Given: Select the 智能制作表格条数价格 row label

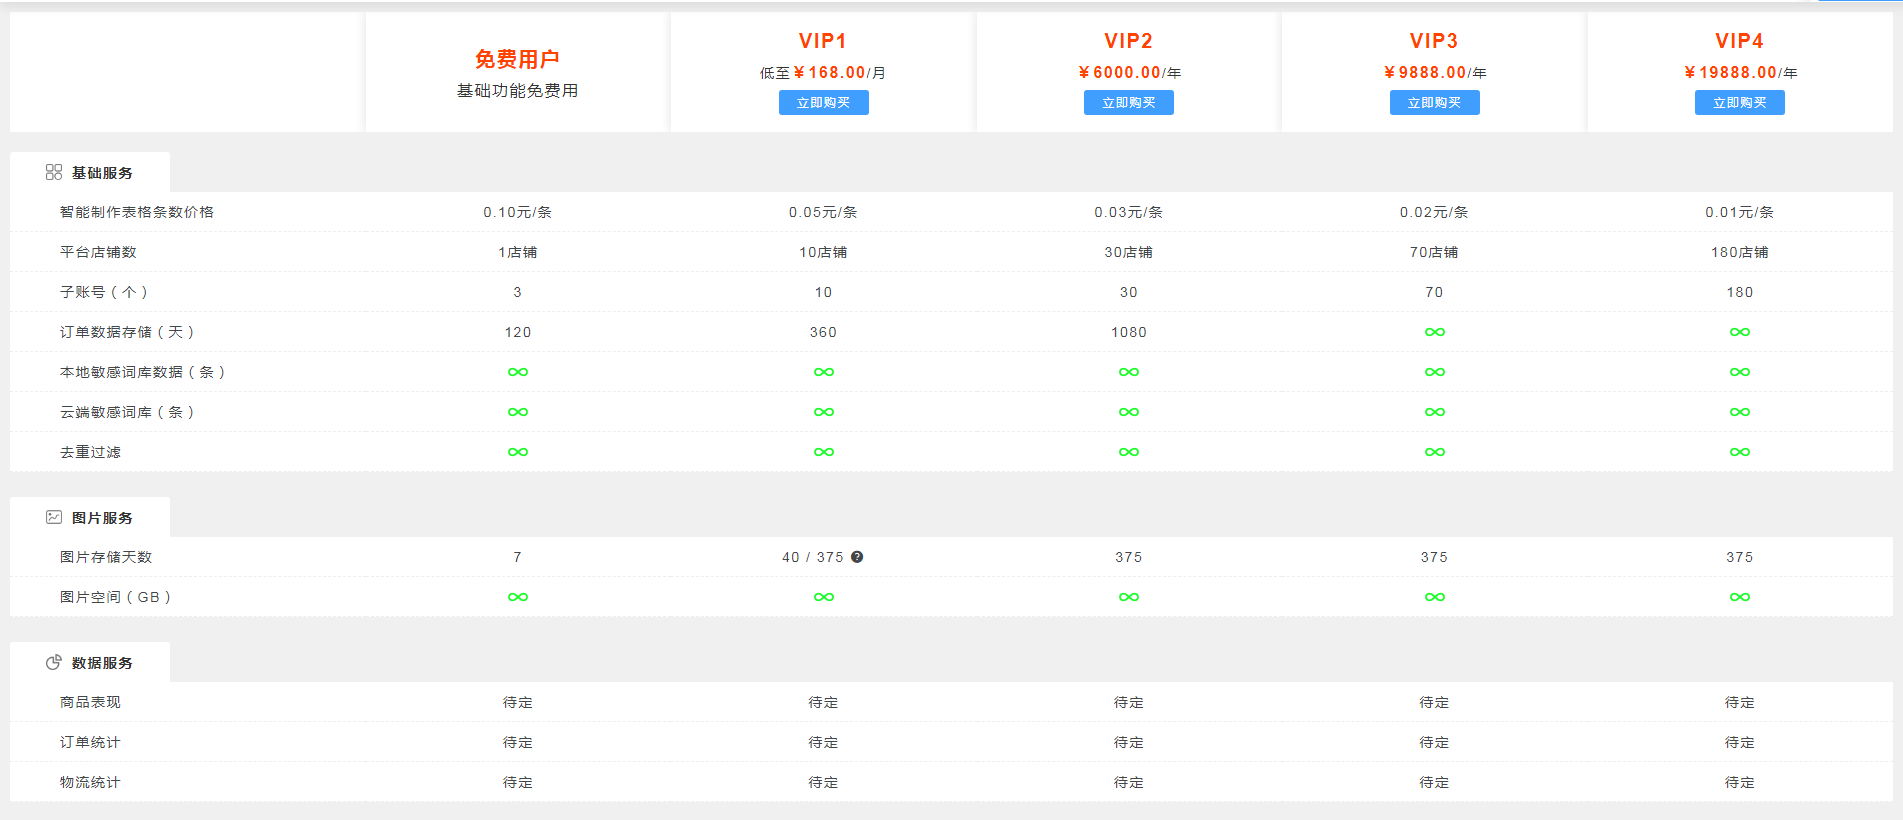Looking at the screenshot, I should tap(137, 212).
